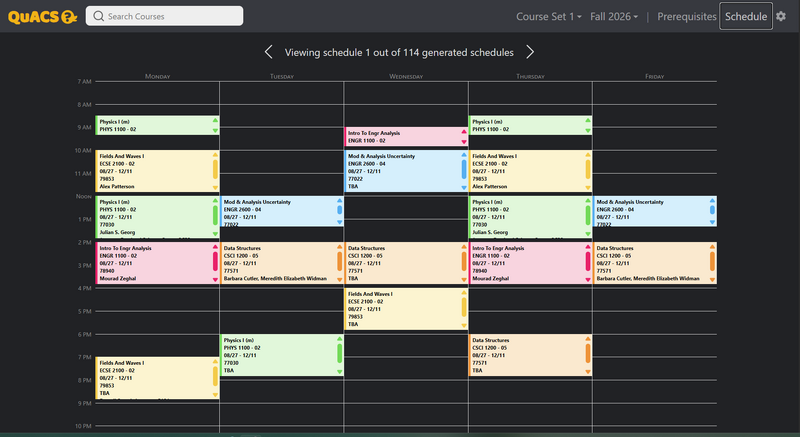This screenshot has height=437, width=800.
Task: Go to the previous generated schedule
Action: (x=269, y=52)
